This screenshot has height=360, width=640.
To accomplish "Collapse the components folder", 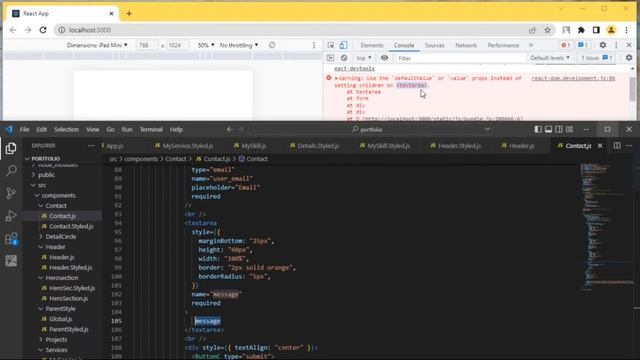I will click(x=58, y=196).
